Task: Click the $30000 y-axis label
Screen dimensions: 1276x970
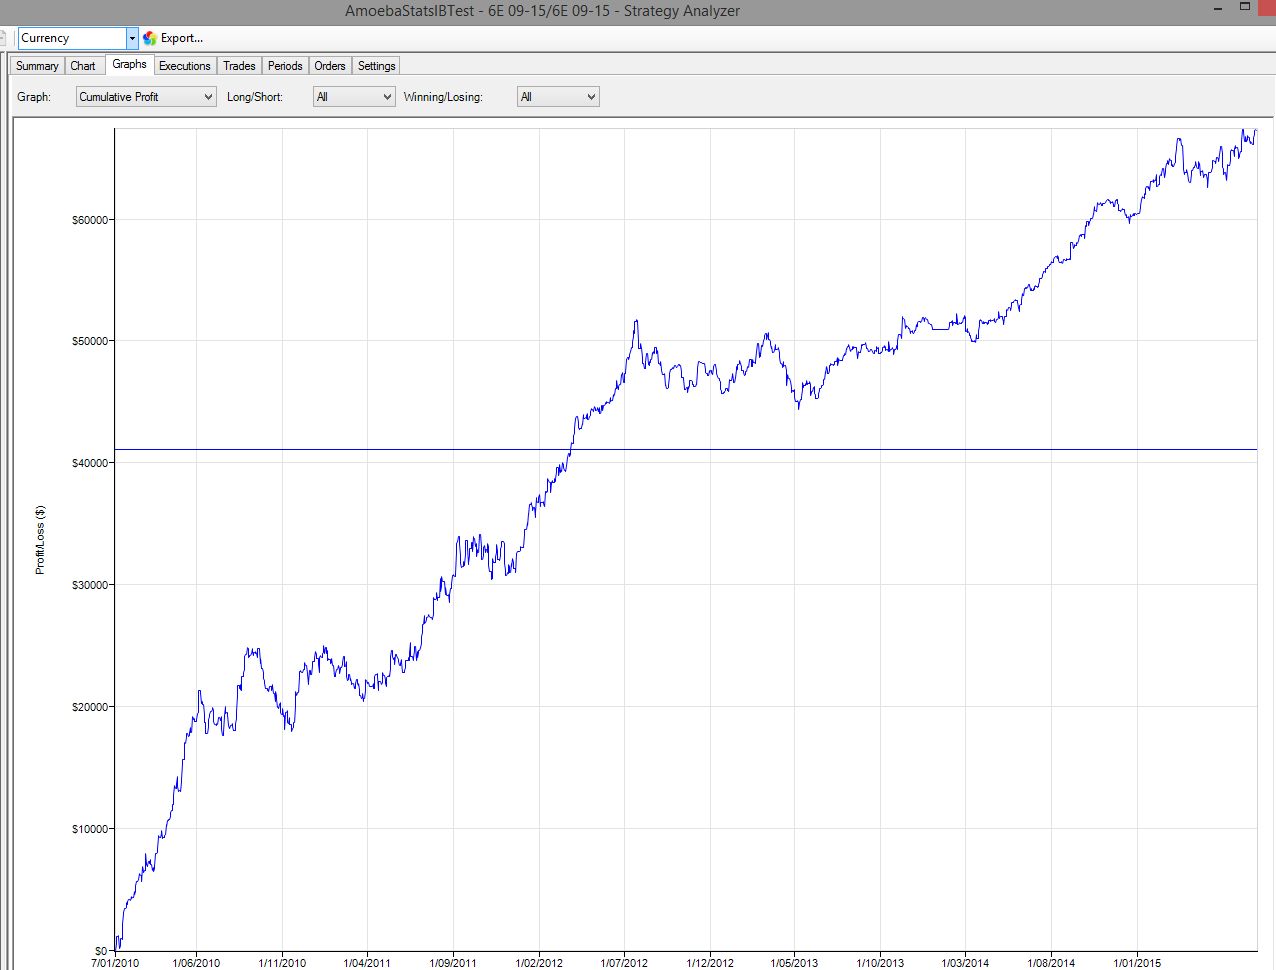Action: click(89, 586)
